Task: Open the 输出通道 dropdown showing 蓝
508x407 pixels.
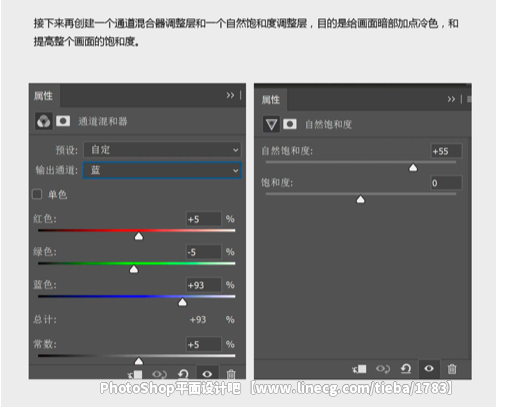Action: click(x=162, y=170)
